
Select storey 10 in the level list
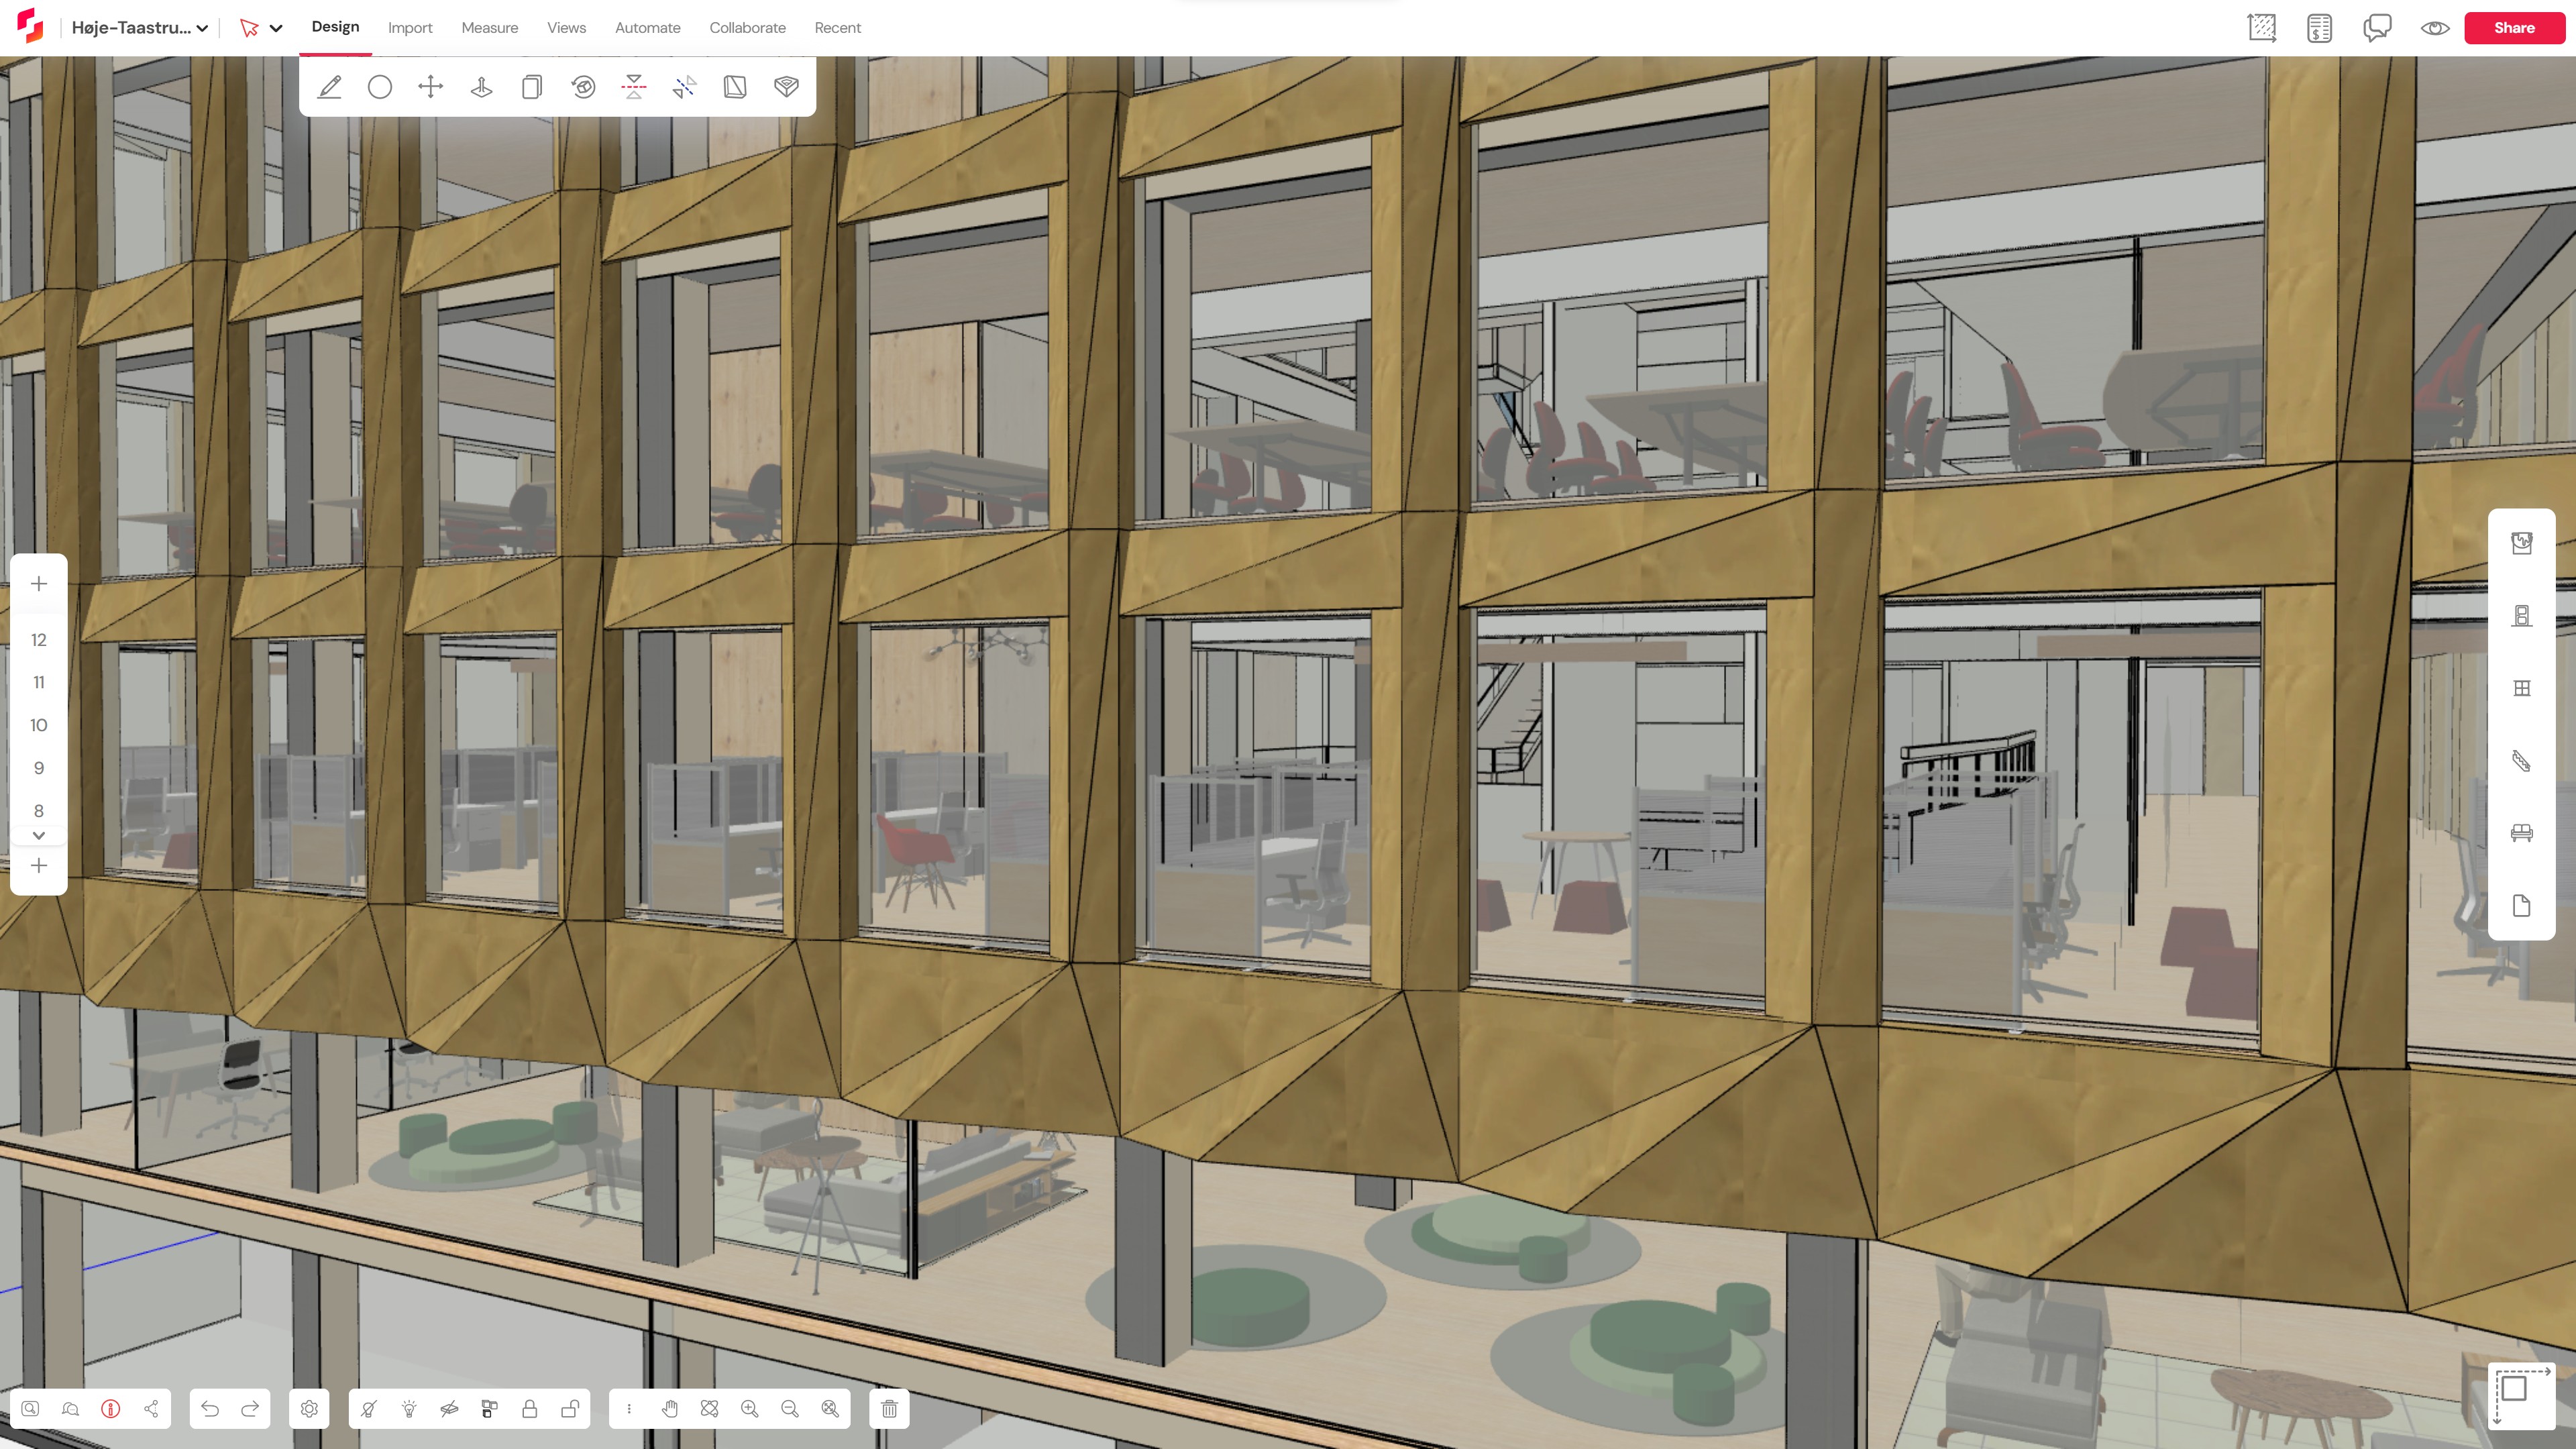[39, 724]
